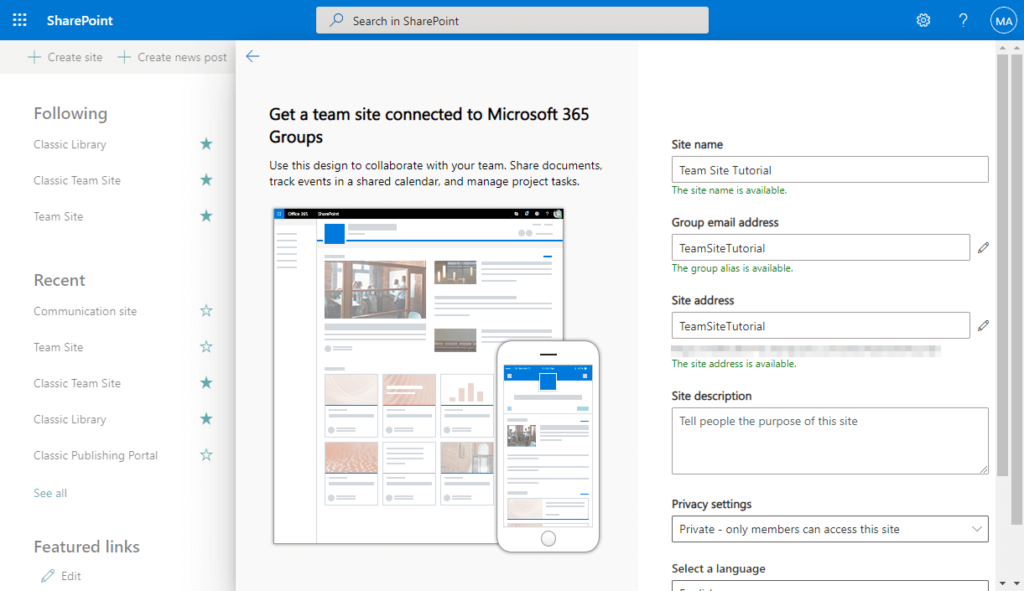Click the search magnifier icon
The height and width of the screenshot is (591, 1024).
(x=336, y=20)
